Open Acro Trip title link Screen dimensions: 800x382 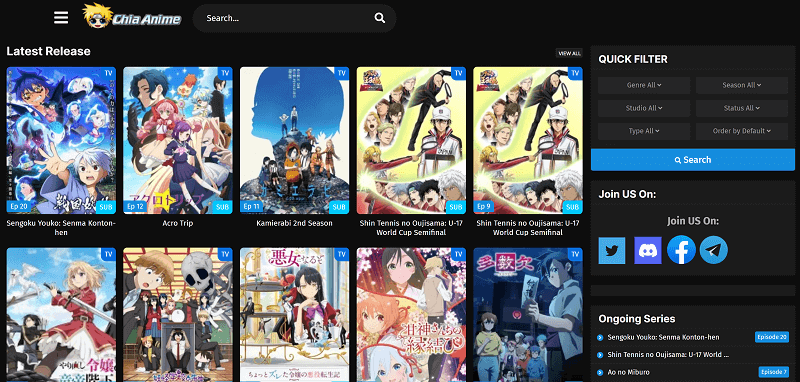178,223
